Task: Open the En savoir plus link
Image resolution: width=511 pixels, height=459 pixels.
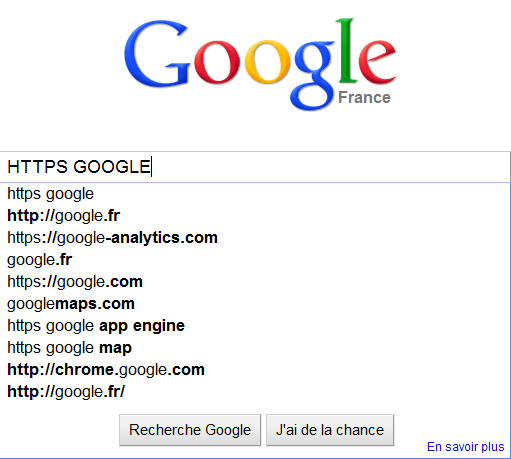Action: (466, 447)
